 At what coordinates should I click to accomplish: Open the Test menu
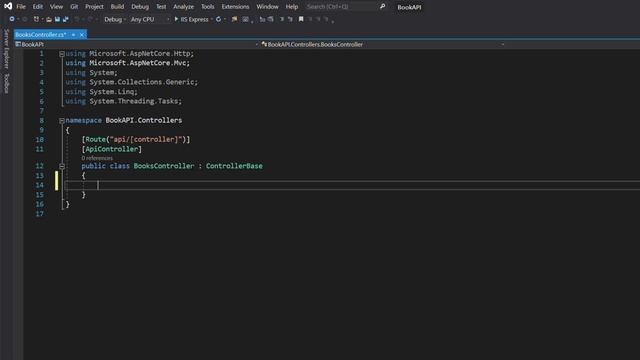(x=161, y=7)
